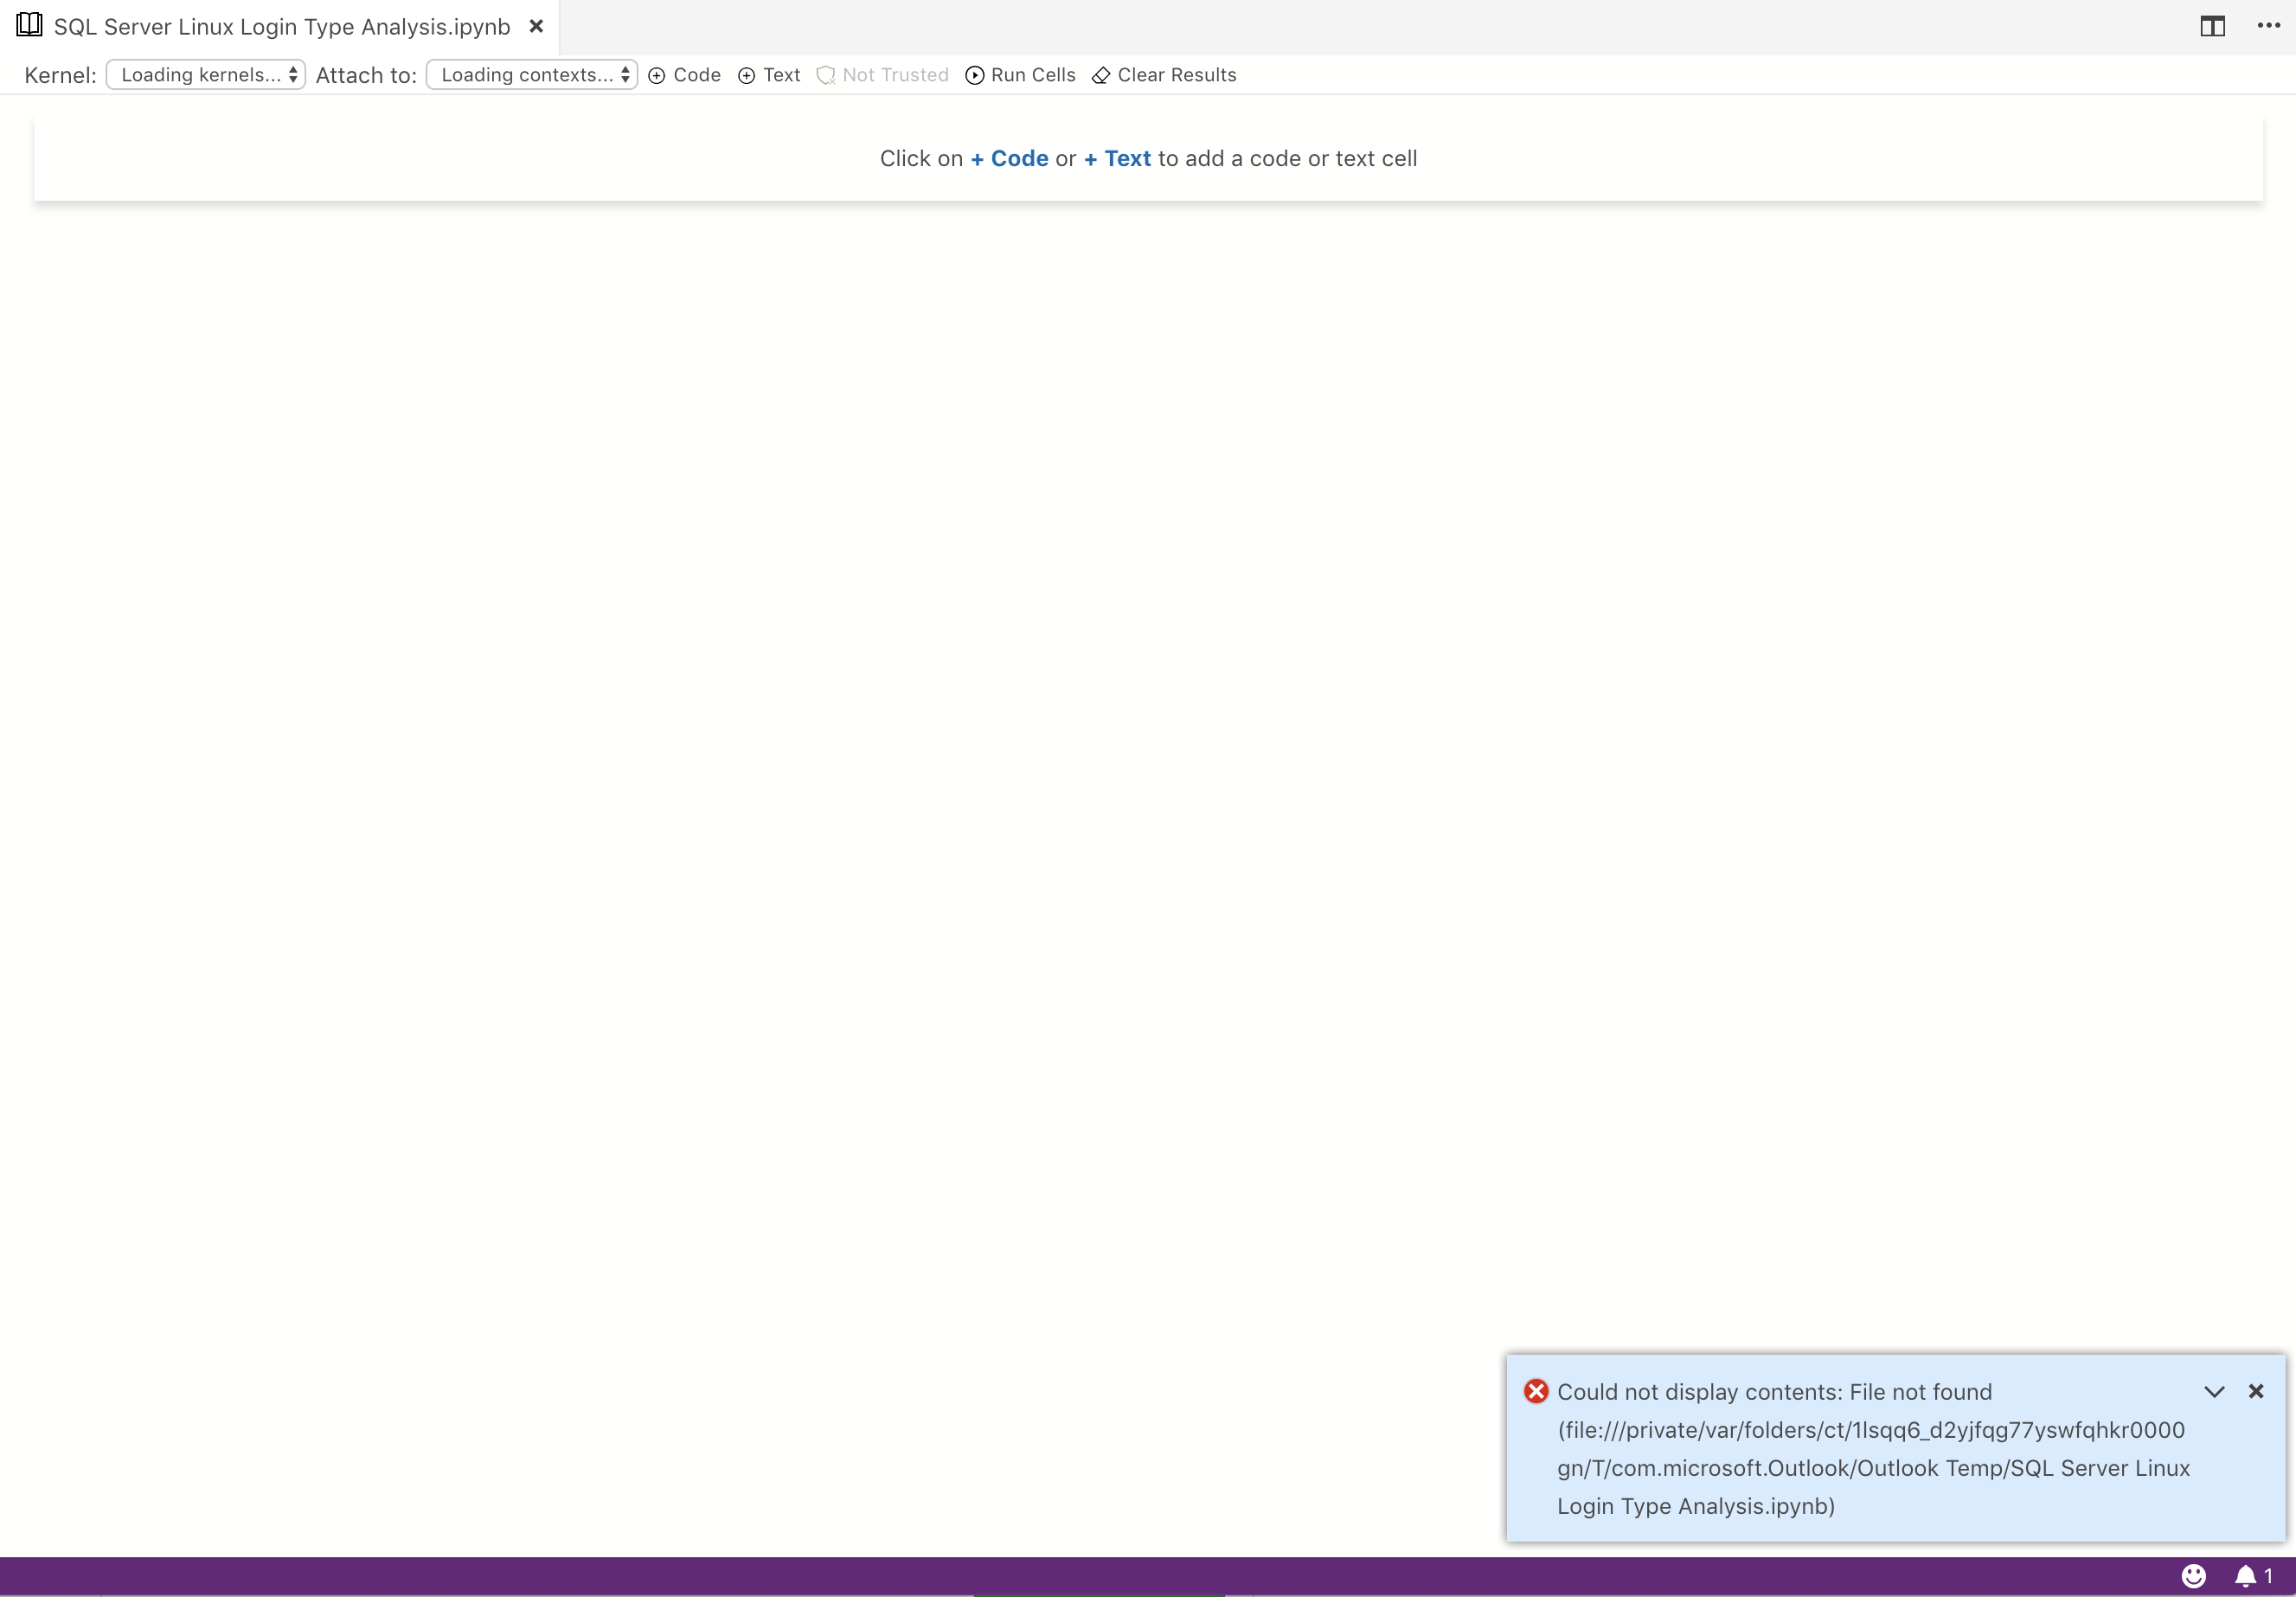Screen dimensions: 2296x1597
Task: Add a new code cell from the toolbar
Action: click(684, 75)
